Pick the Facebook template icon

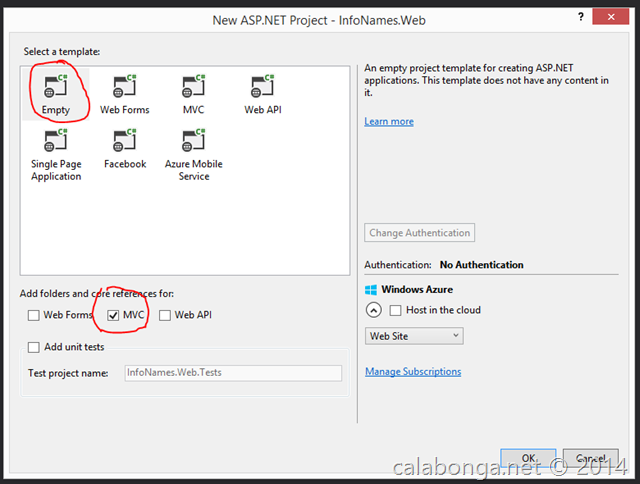124,140
